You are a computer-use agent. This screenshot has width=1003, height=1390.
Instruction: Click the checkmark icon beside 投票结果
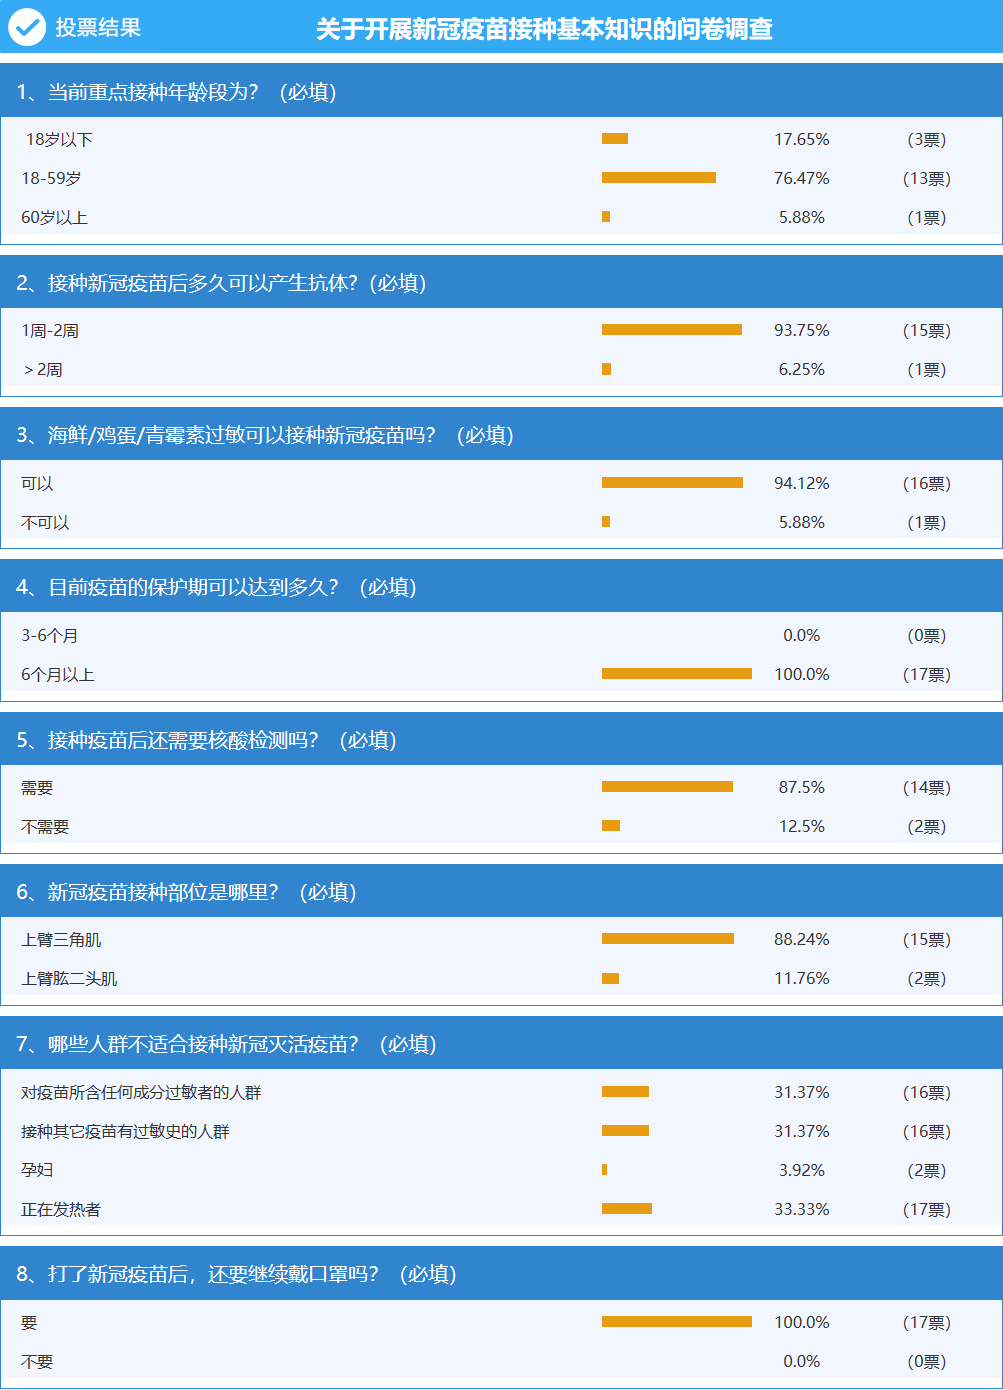click(27, 27)
